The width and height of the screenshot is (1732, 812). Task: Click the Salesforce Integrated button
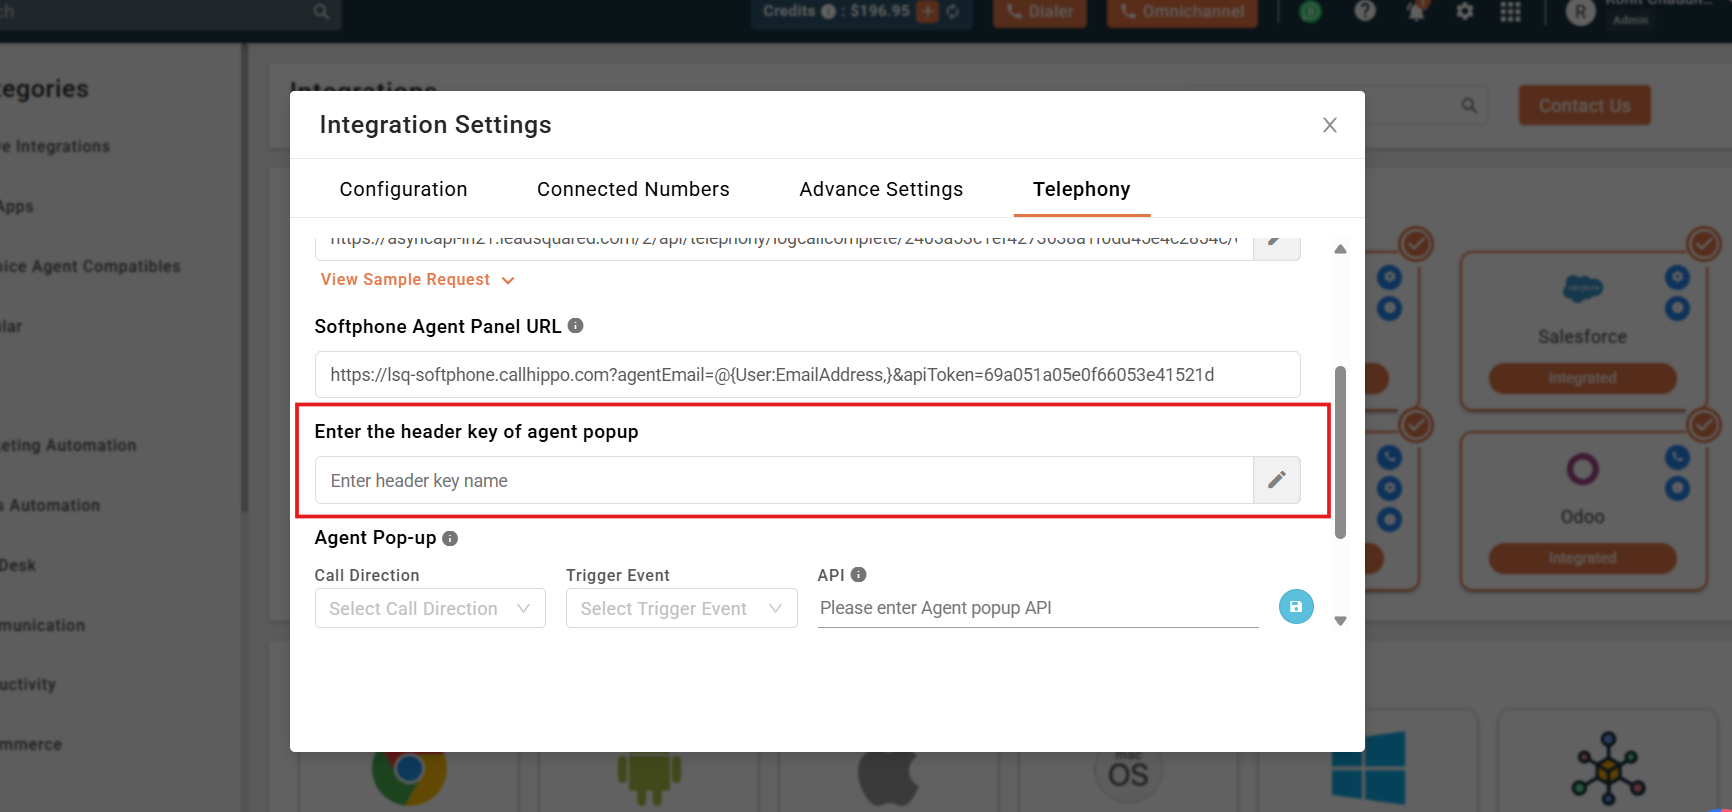(x=1582, y=378)
